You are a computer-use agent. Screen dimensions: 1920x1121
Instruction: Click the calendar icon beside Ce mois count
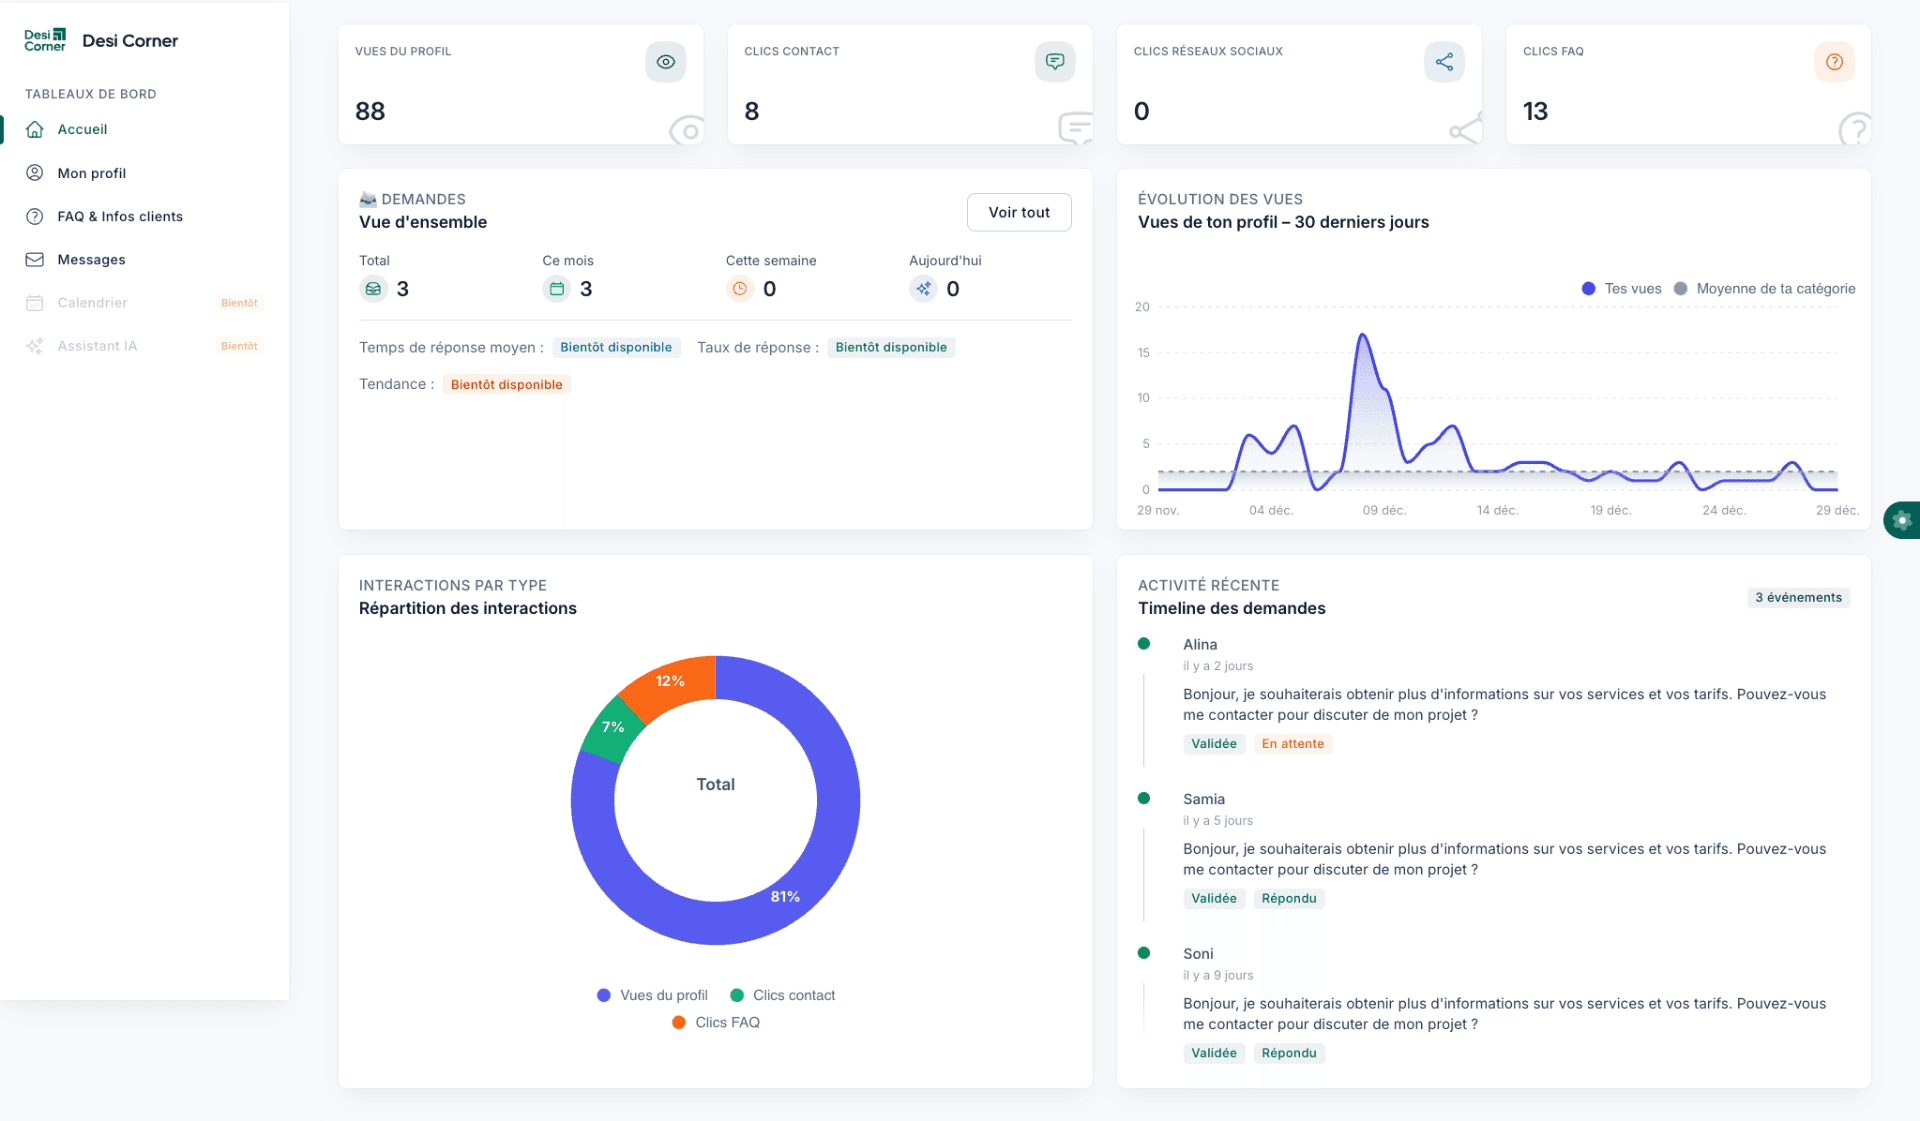(557, 289)
